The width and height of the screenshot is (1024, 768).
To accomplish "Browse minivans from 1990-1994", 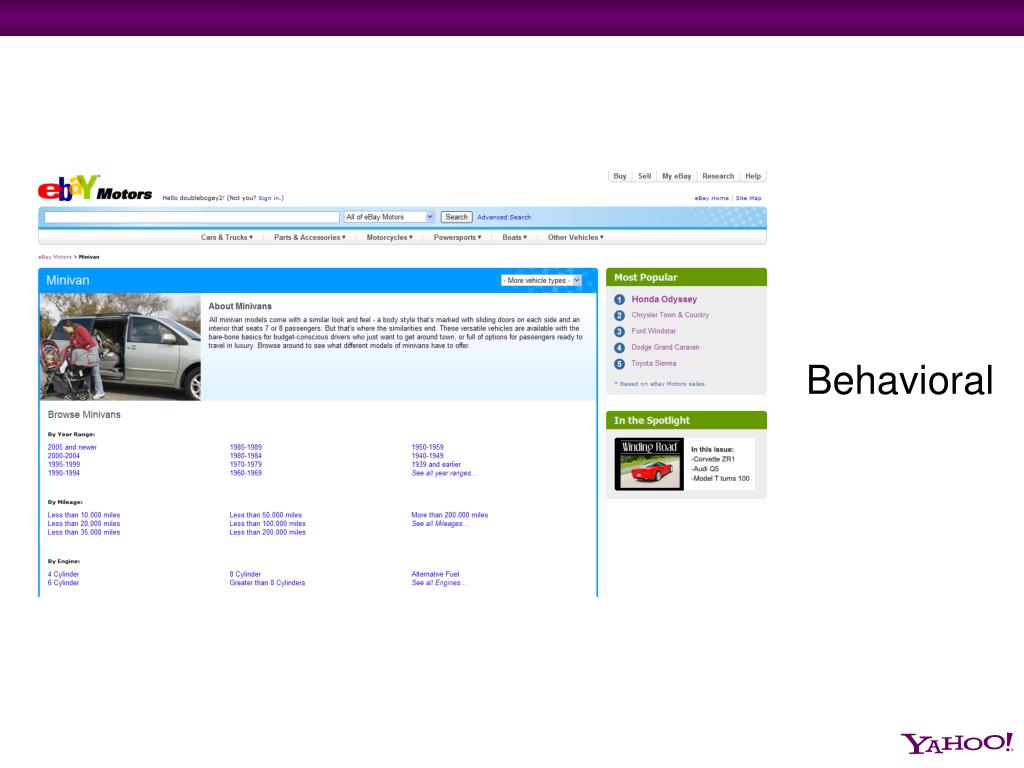I will click(63, 473).
